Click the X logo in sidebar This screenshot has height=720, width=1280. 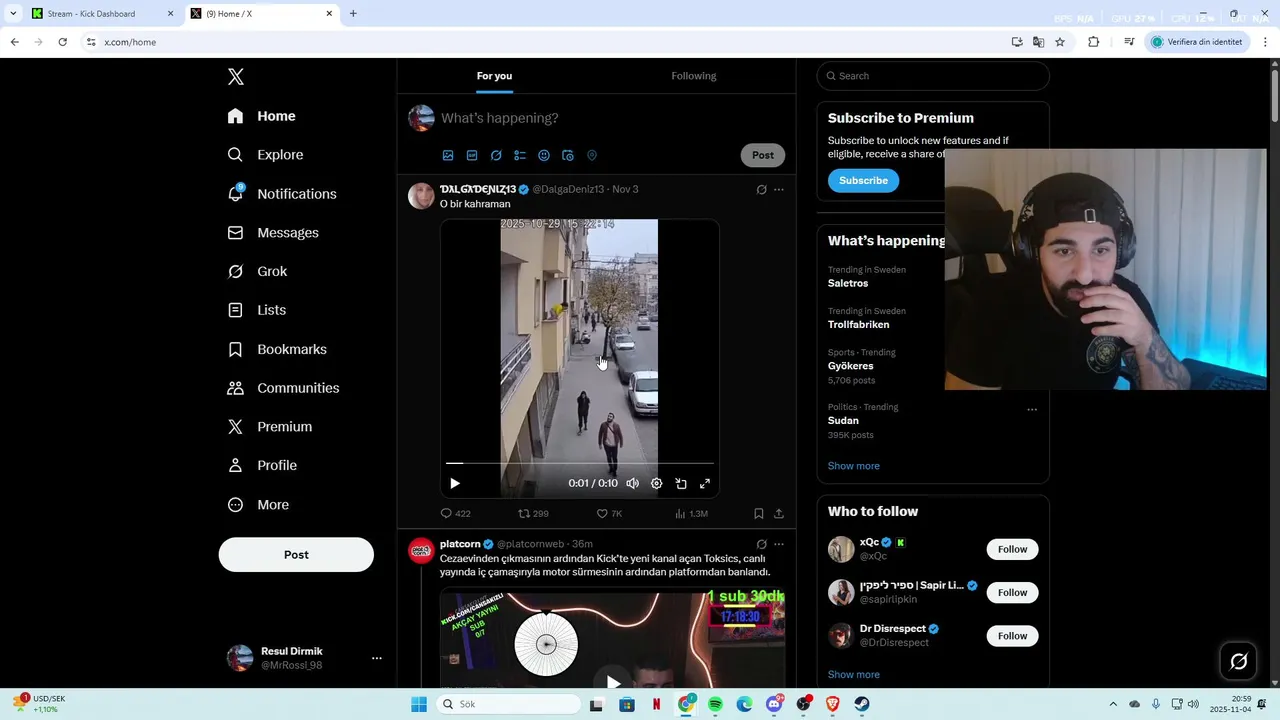pyautogui.click(x=235, y=77)
